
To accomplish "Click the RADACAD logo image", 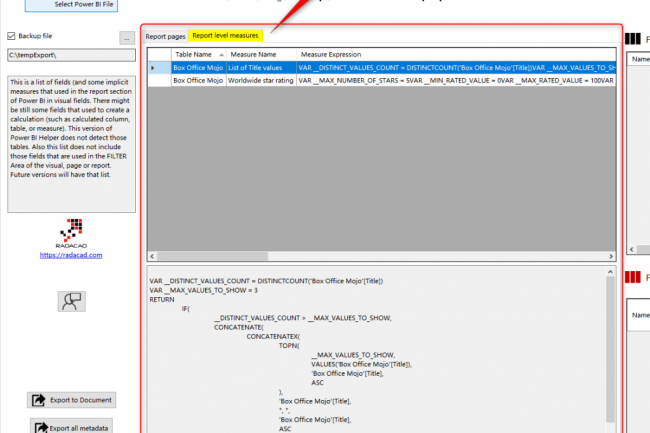I will click(71, 233).
